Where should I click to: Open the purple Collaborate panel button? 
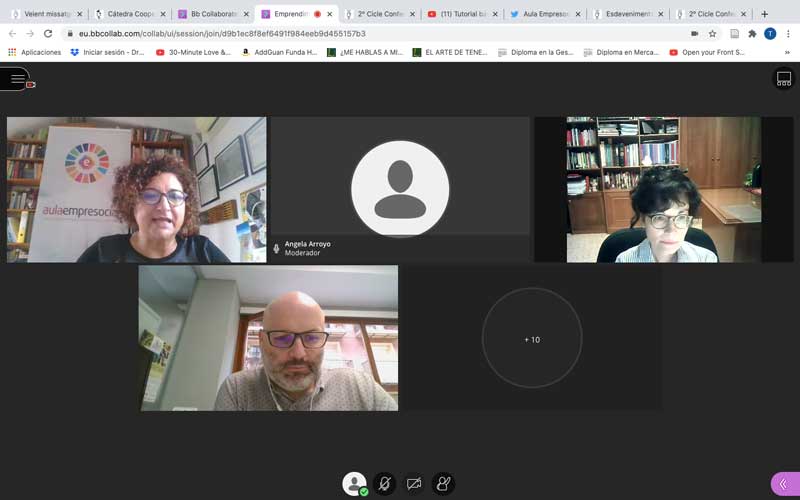(x=786, y=484)
